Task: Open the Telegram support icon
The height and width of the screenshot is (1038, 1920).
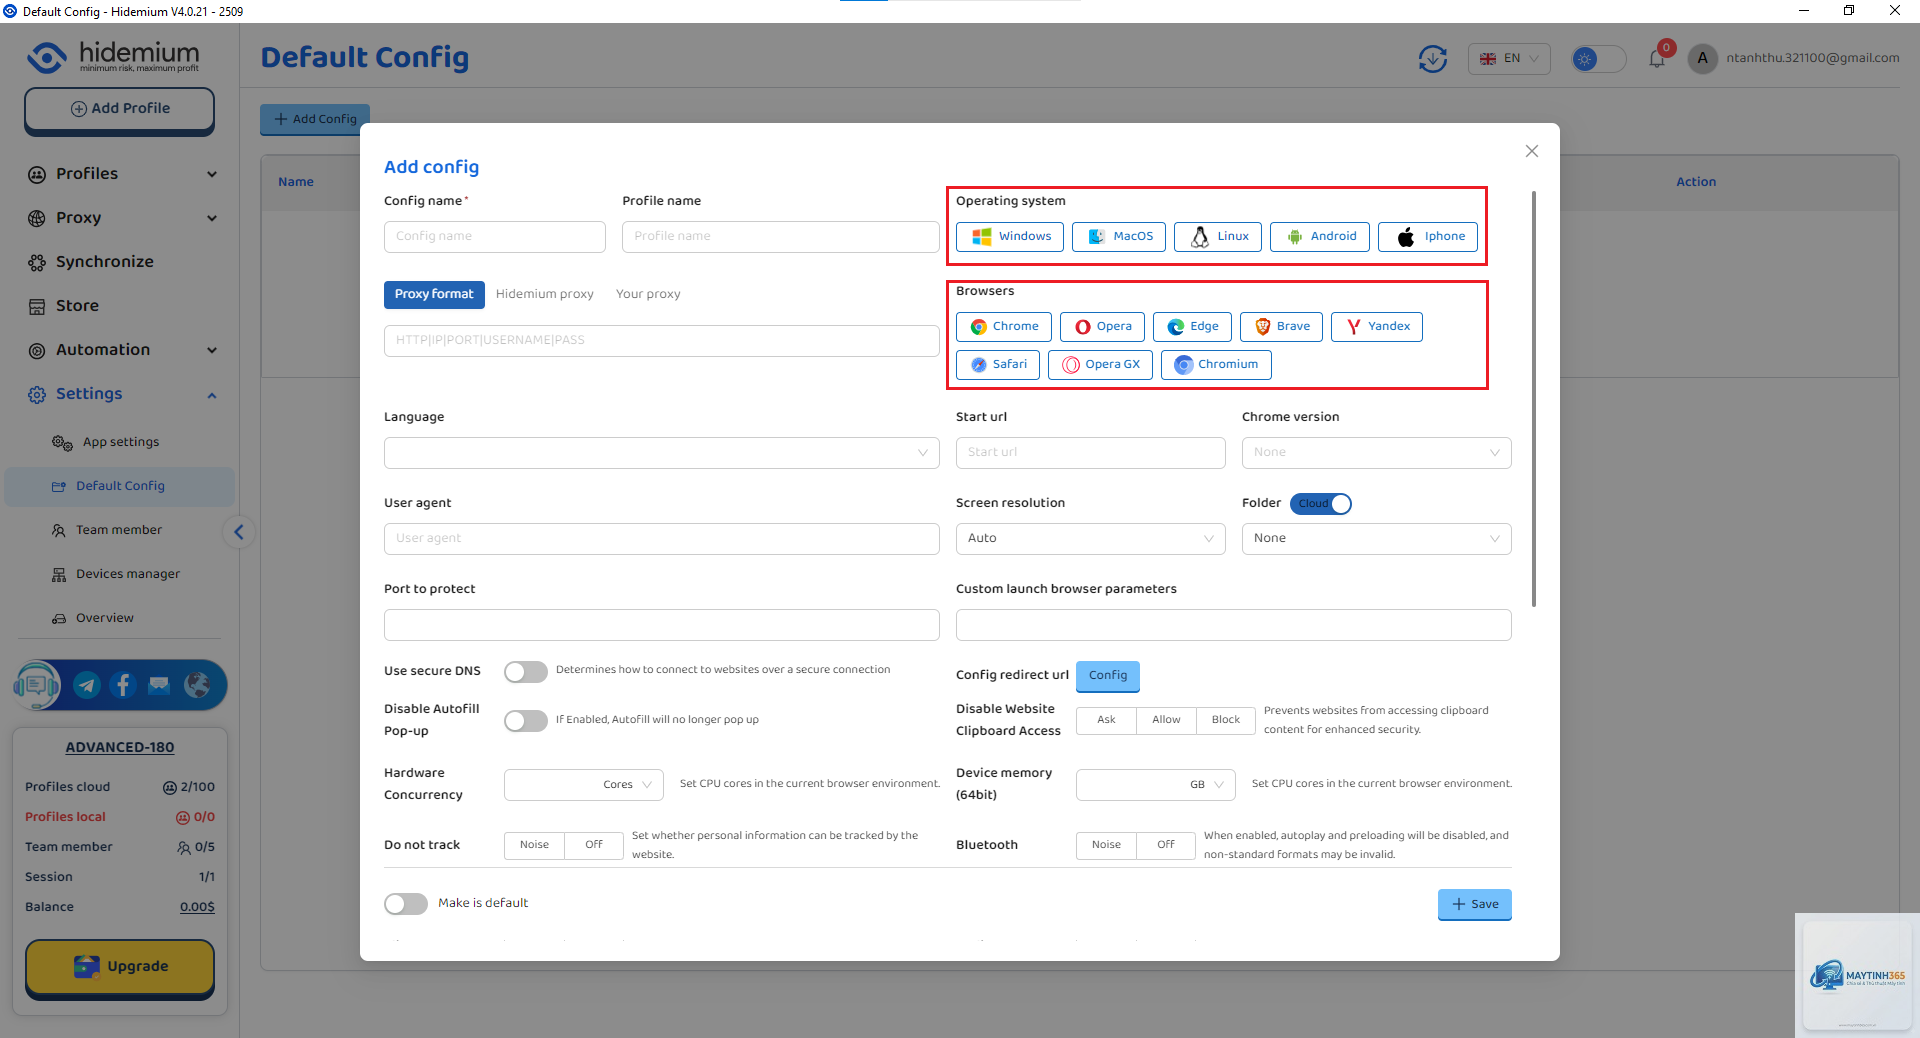Action: (87, 685)
